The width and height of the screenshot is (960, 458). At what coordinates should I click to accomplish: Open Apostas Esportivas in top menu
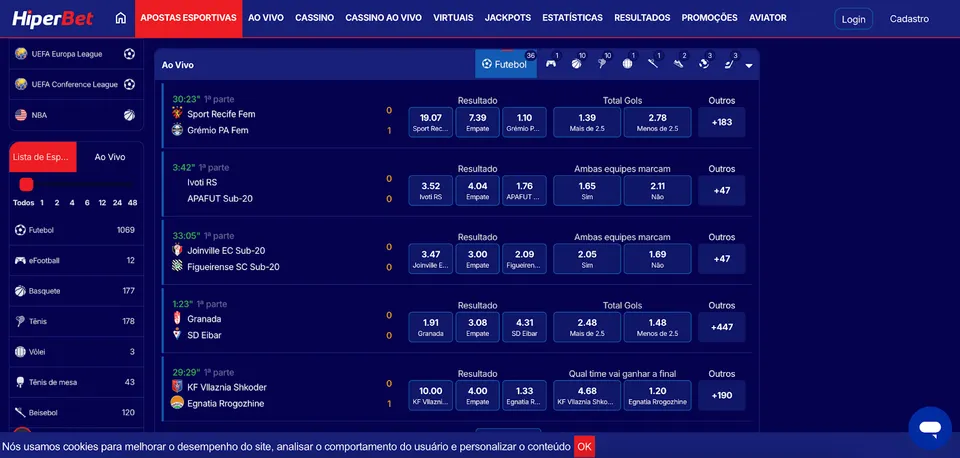[189, 18]
